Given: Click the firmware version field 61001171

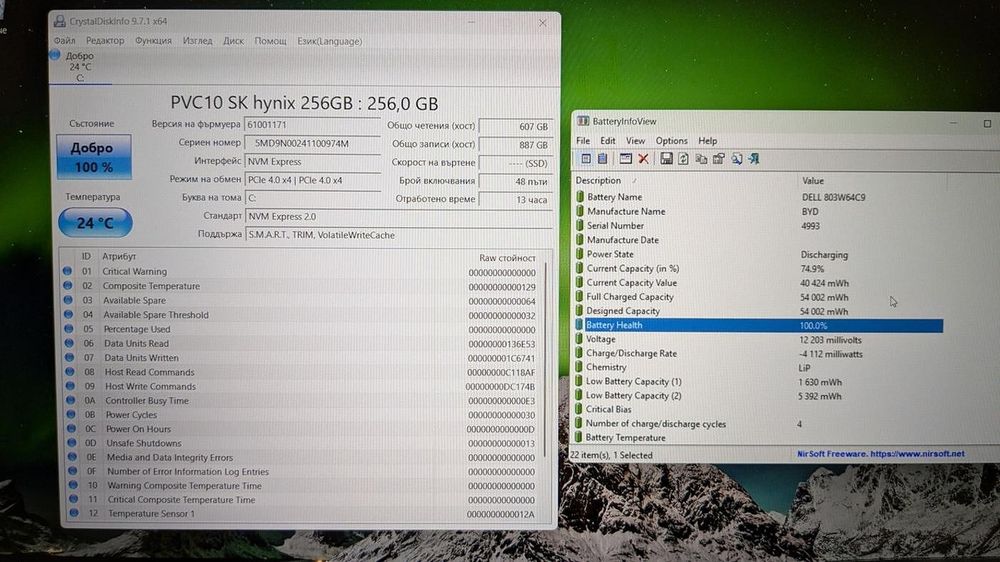Looking at the screenshot, I should (x=312, y=125).
